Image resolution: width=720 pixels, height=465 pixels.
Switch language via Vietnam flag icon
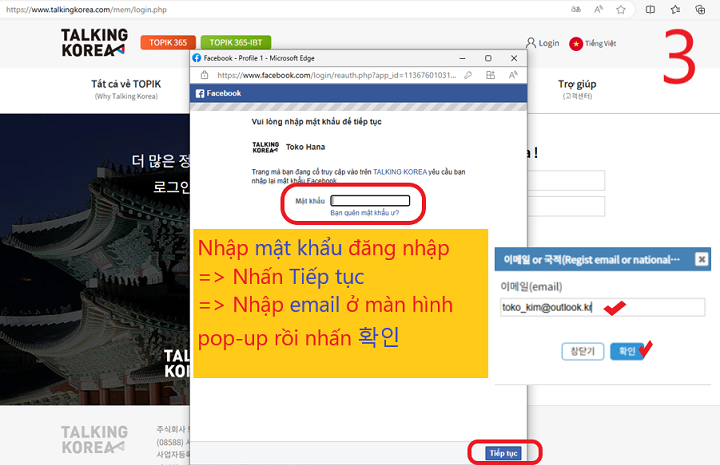pyautogui.click(x=576, y=44)
